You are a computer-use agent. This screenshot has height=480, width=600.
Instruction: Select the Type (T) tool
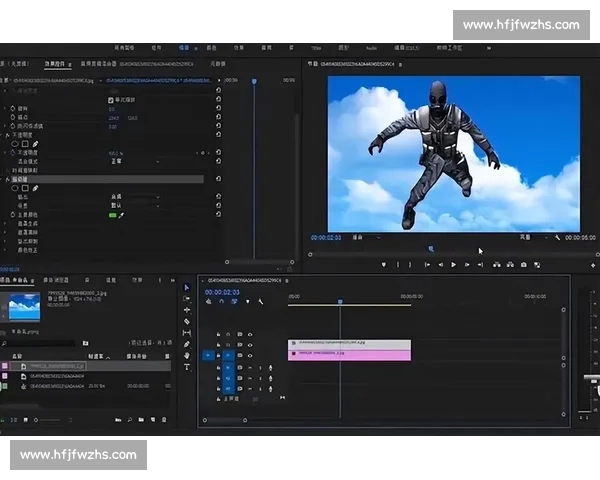pyautogui.click(x=187, y=367)
